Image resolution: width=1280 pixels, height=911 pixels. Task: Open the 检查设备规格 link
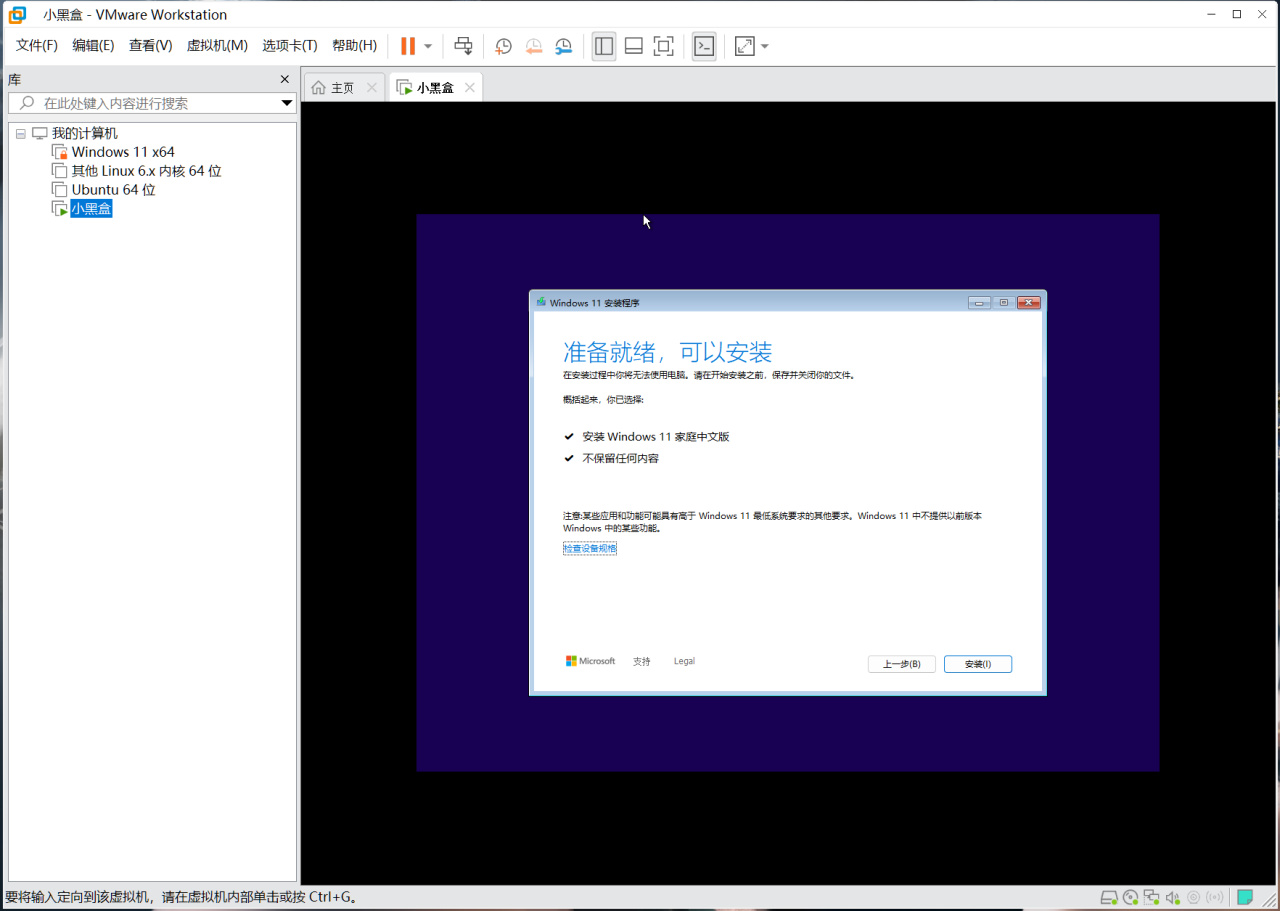pyautogui.click(x=590, y=548)
